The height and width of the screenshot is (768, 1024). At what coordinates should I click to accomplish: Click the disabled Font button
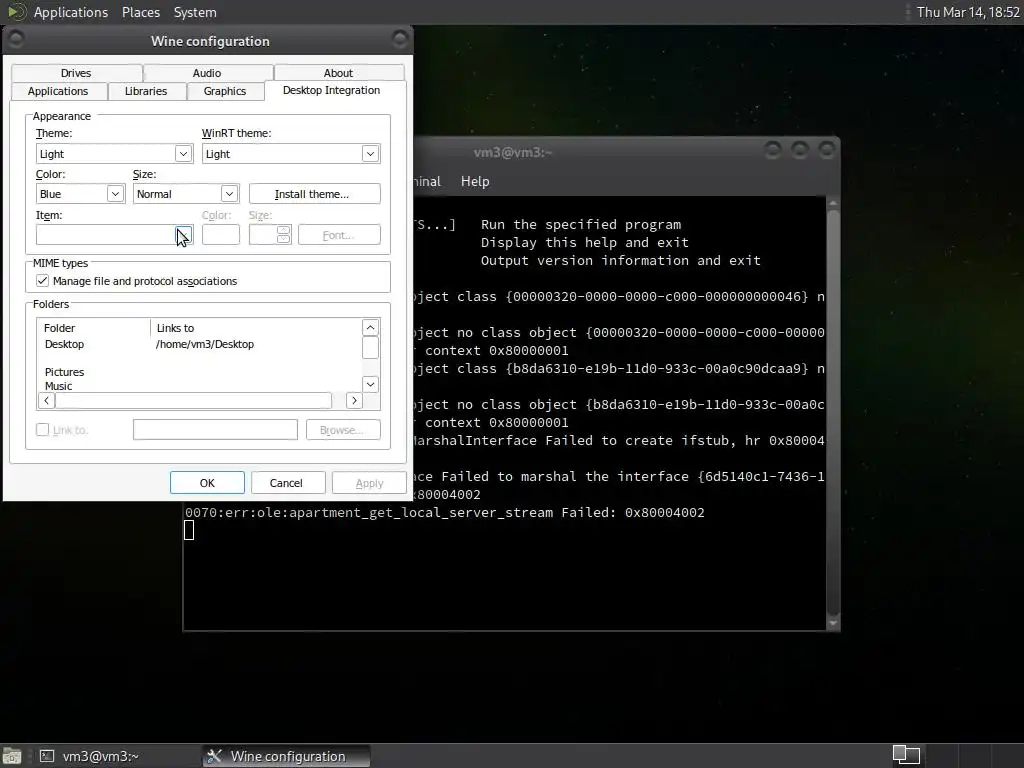click(339, 235)
